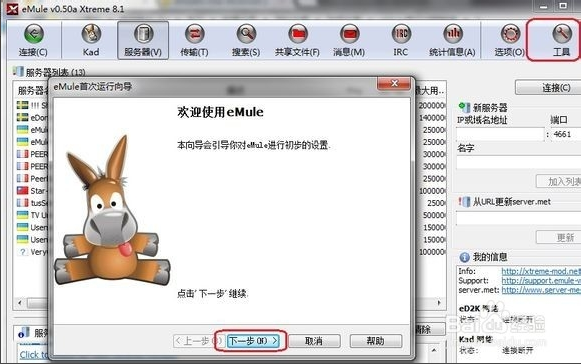Click the max users (最大用..) column header
Viewport: 581px width, 364px height.
point(430,90)
